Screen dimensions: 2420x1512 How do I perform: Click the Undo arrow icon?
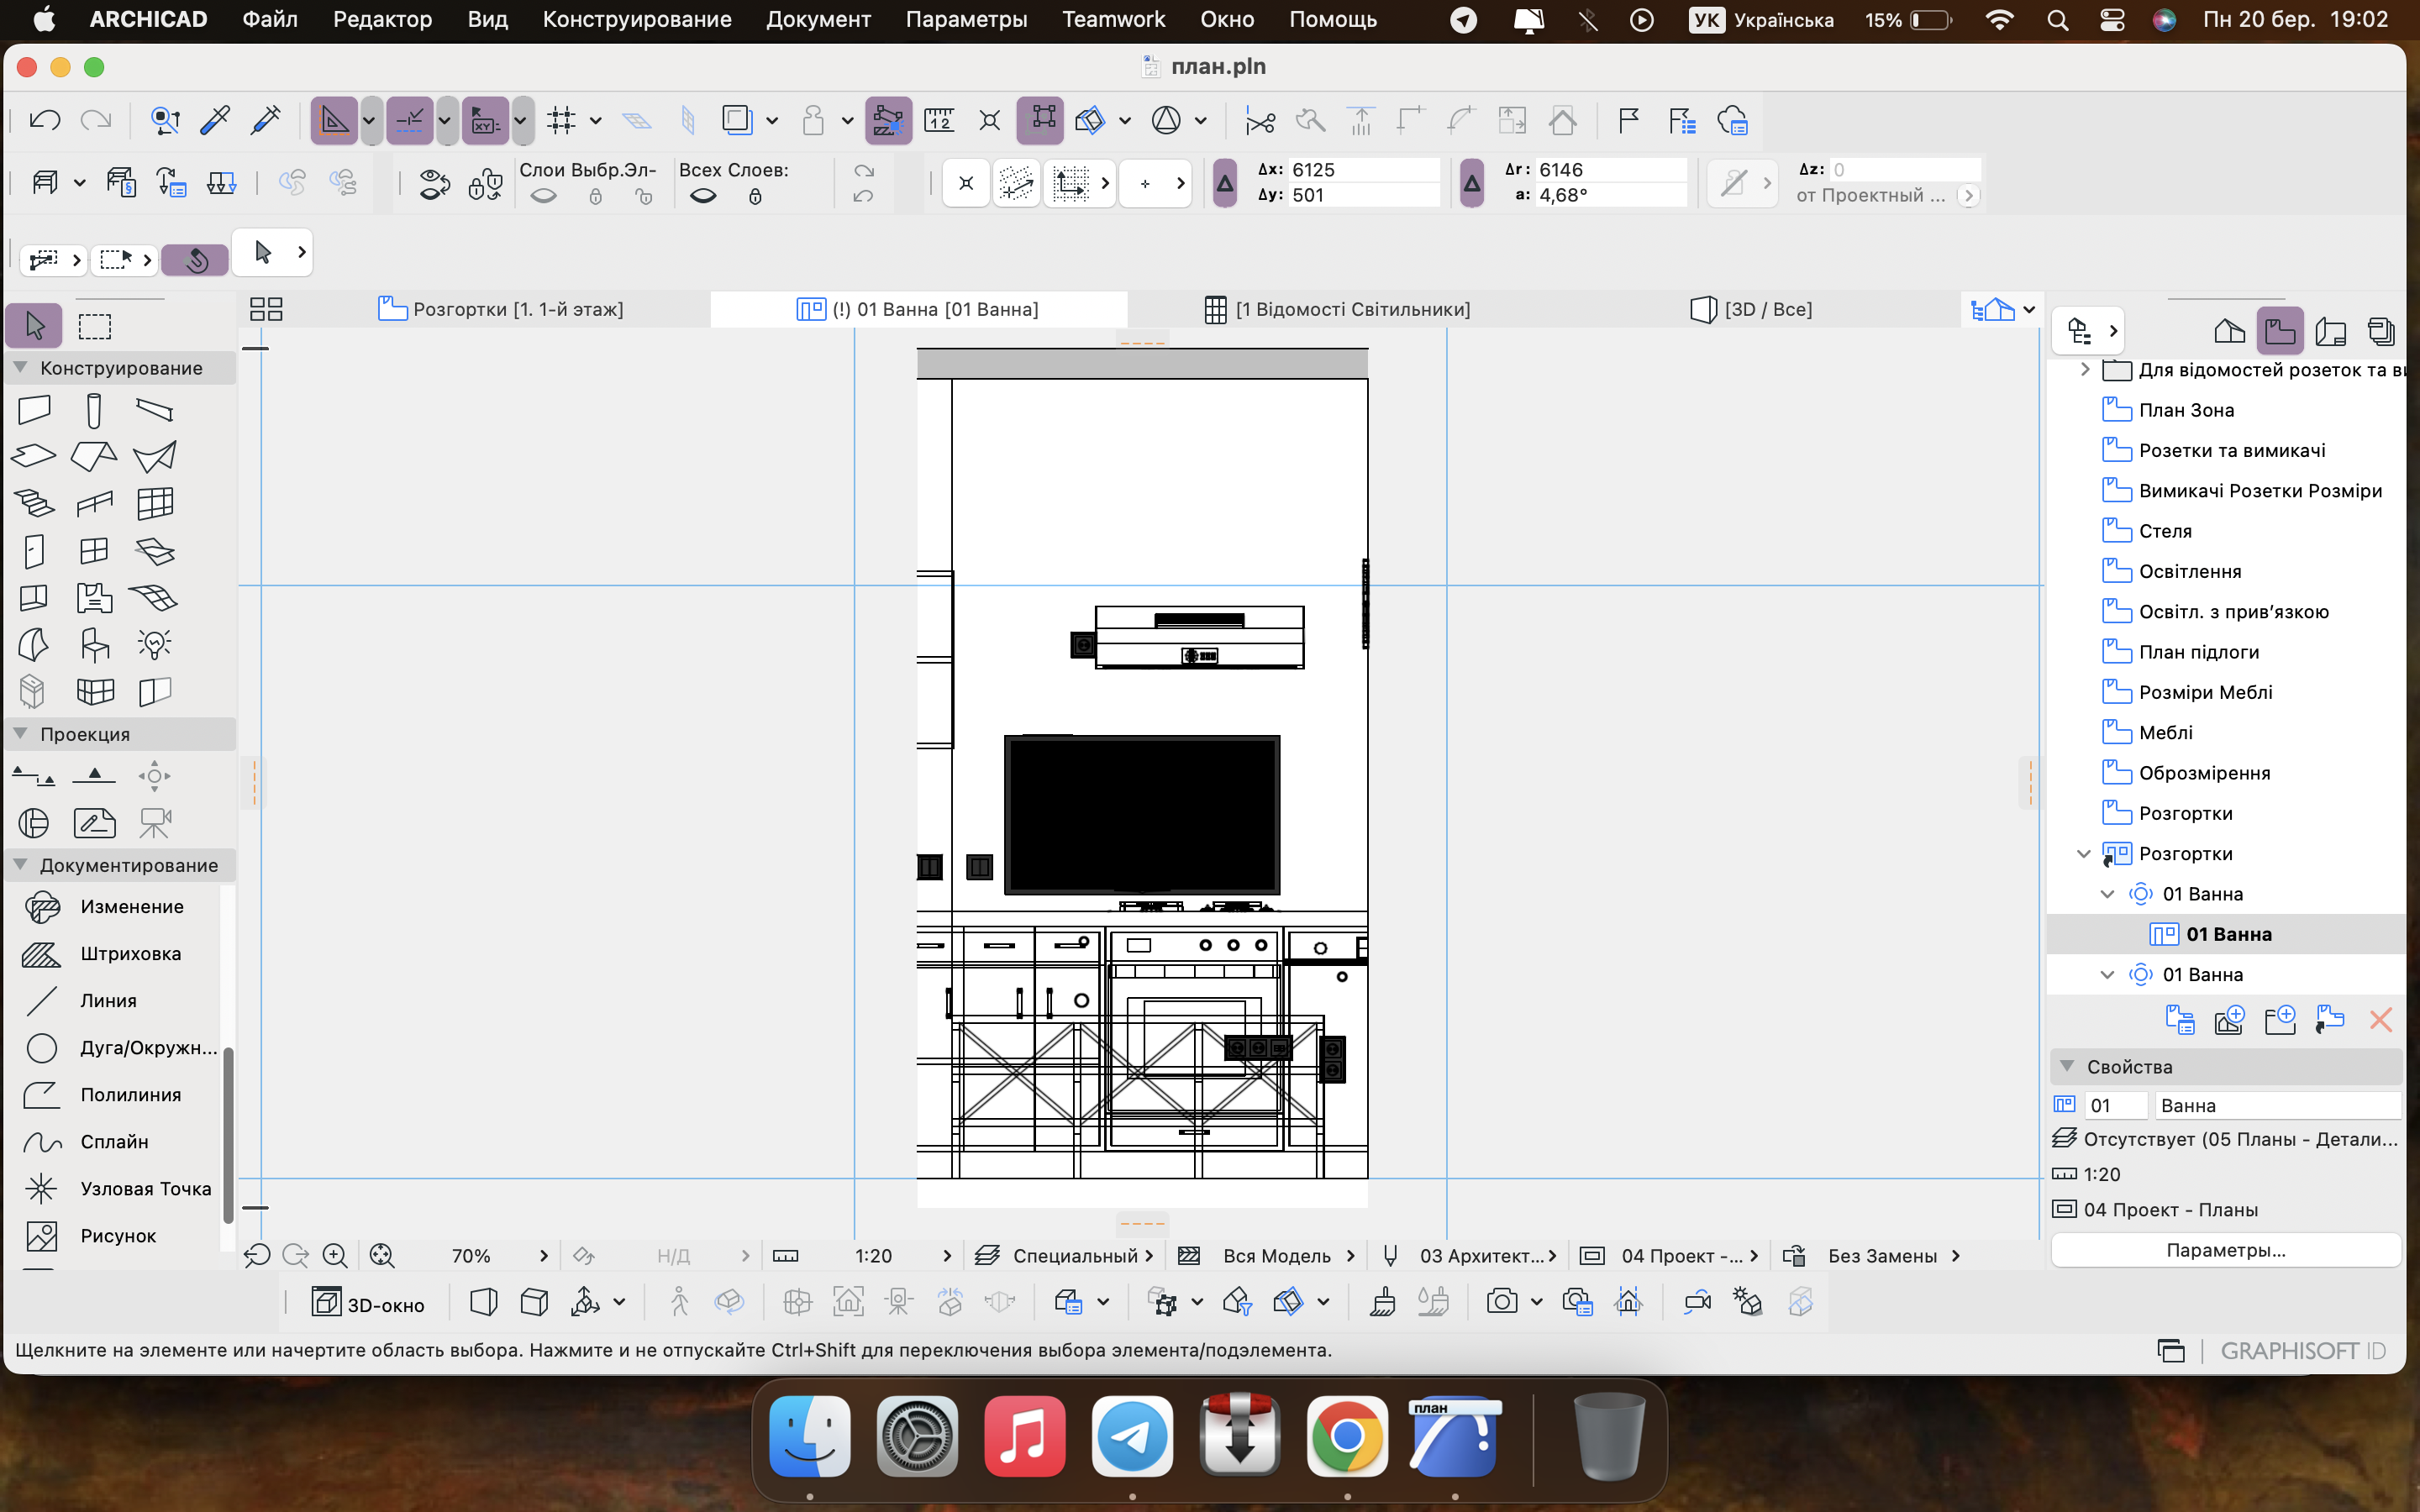[45, 121]
